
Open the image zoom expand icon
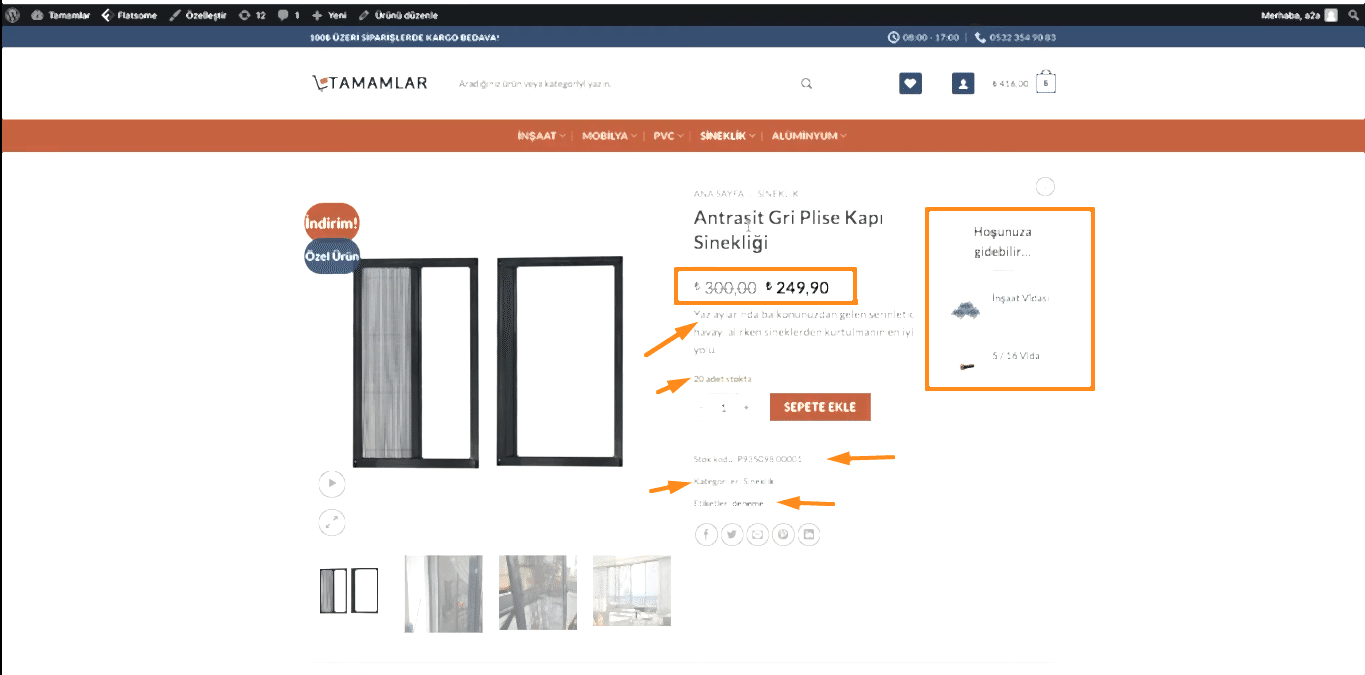(331, 521)
